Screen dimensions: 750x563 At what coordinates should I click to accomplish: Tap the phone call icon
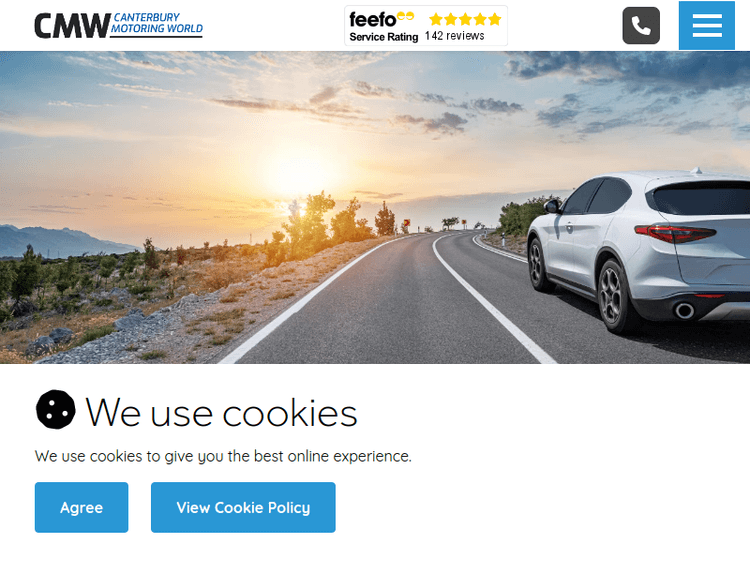[641, 25]
